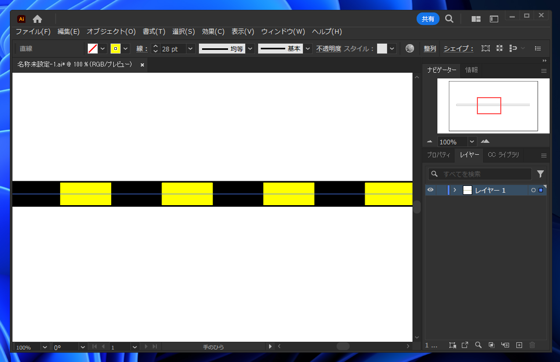Open the Layers panel menu icon

pos(544,156)
